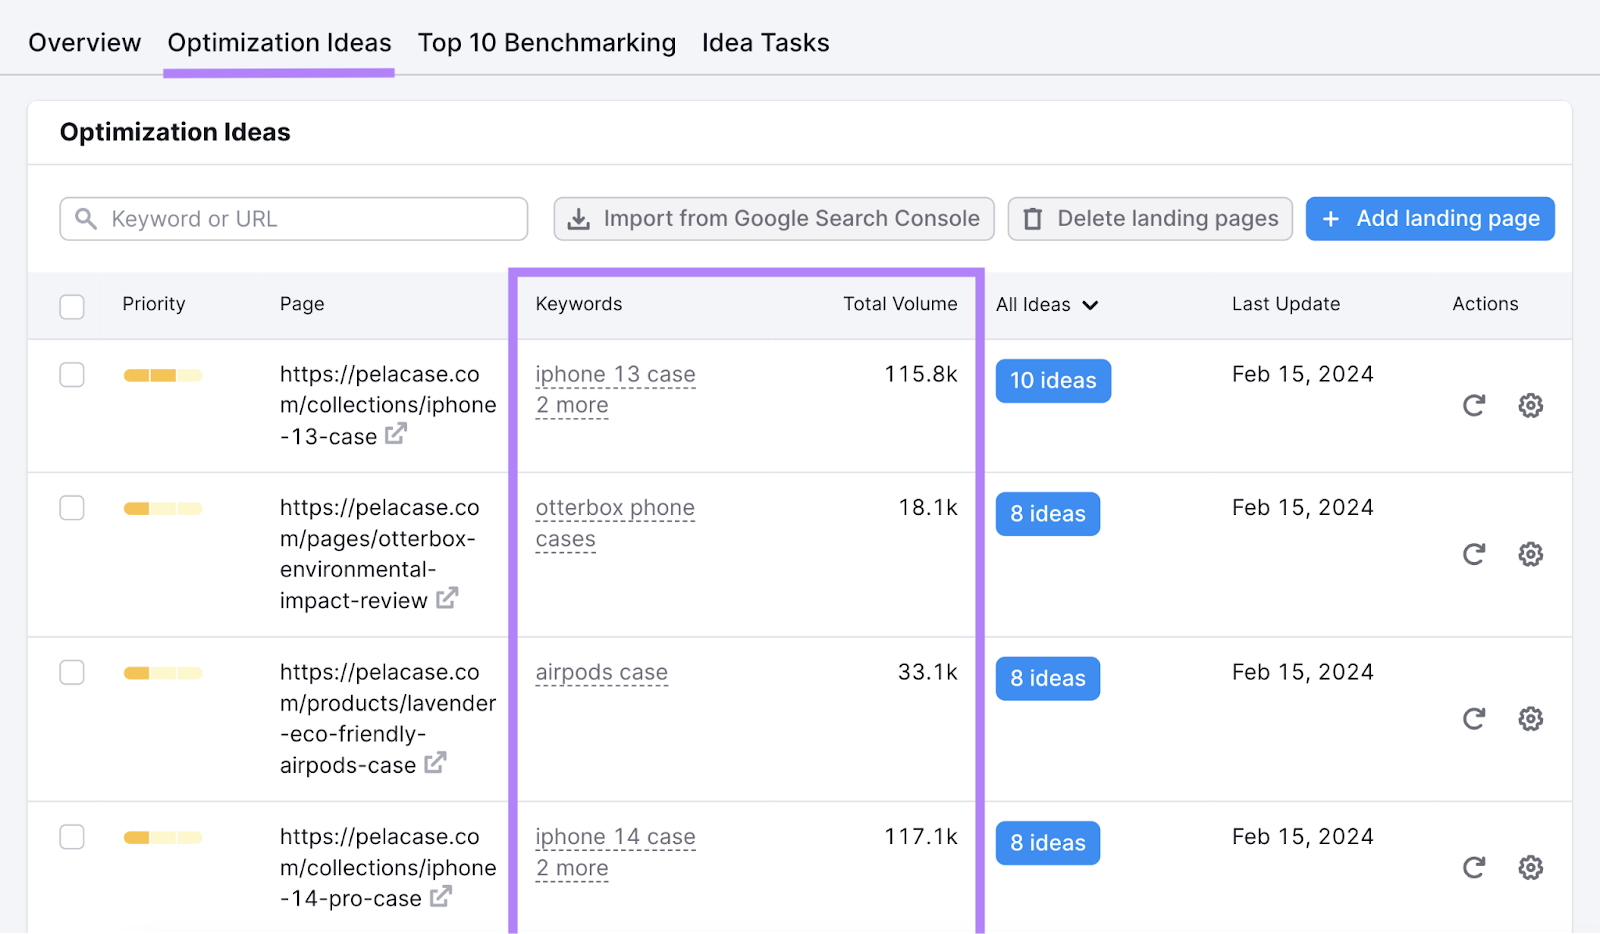
Task: Open settings gear for airpods case row
Action: click(1531, 719)
